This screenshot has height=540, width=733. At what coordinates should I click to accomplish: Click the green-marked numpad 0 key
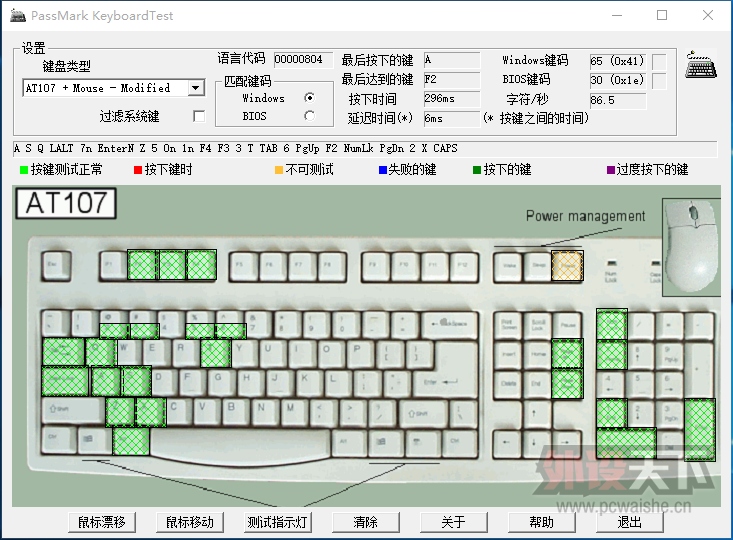click(626, 443)
